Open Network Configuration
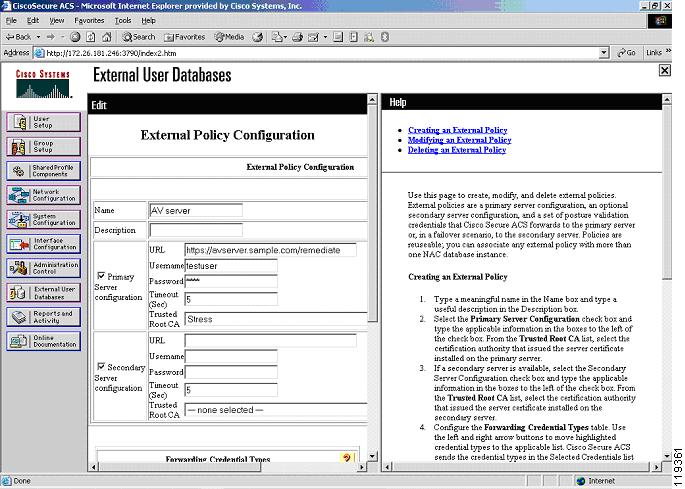Viewport: 685px width, 489px height. tap(43, 195)
